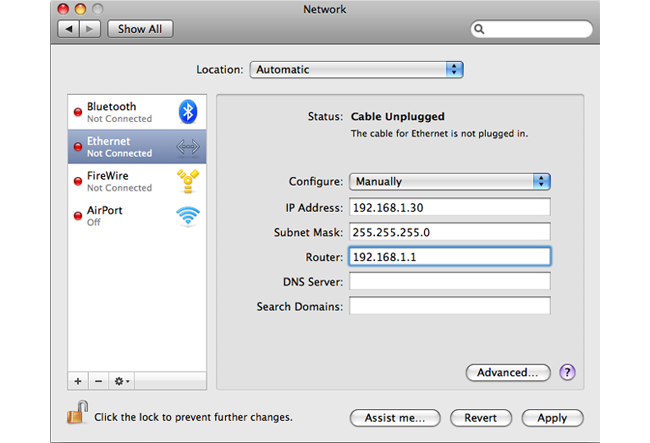This screenshot has width=650, height=443.
Task: Click into the DNS Server field
Action: pyautogui.click(x=449, y=281)
